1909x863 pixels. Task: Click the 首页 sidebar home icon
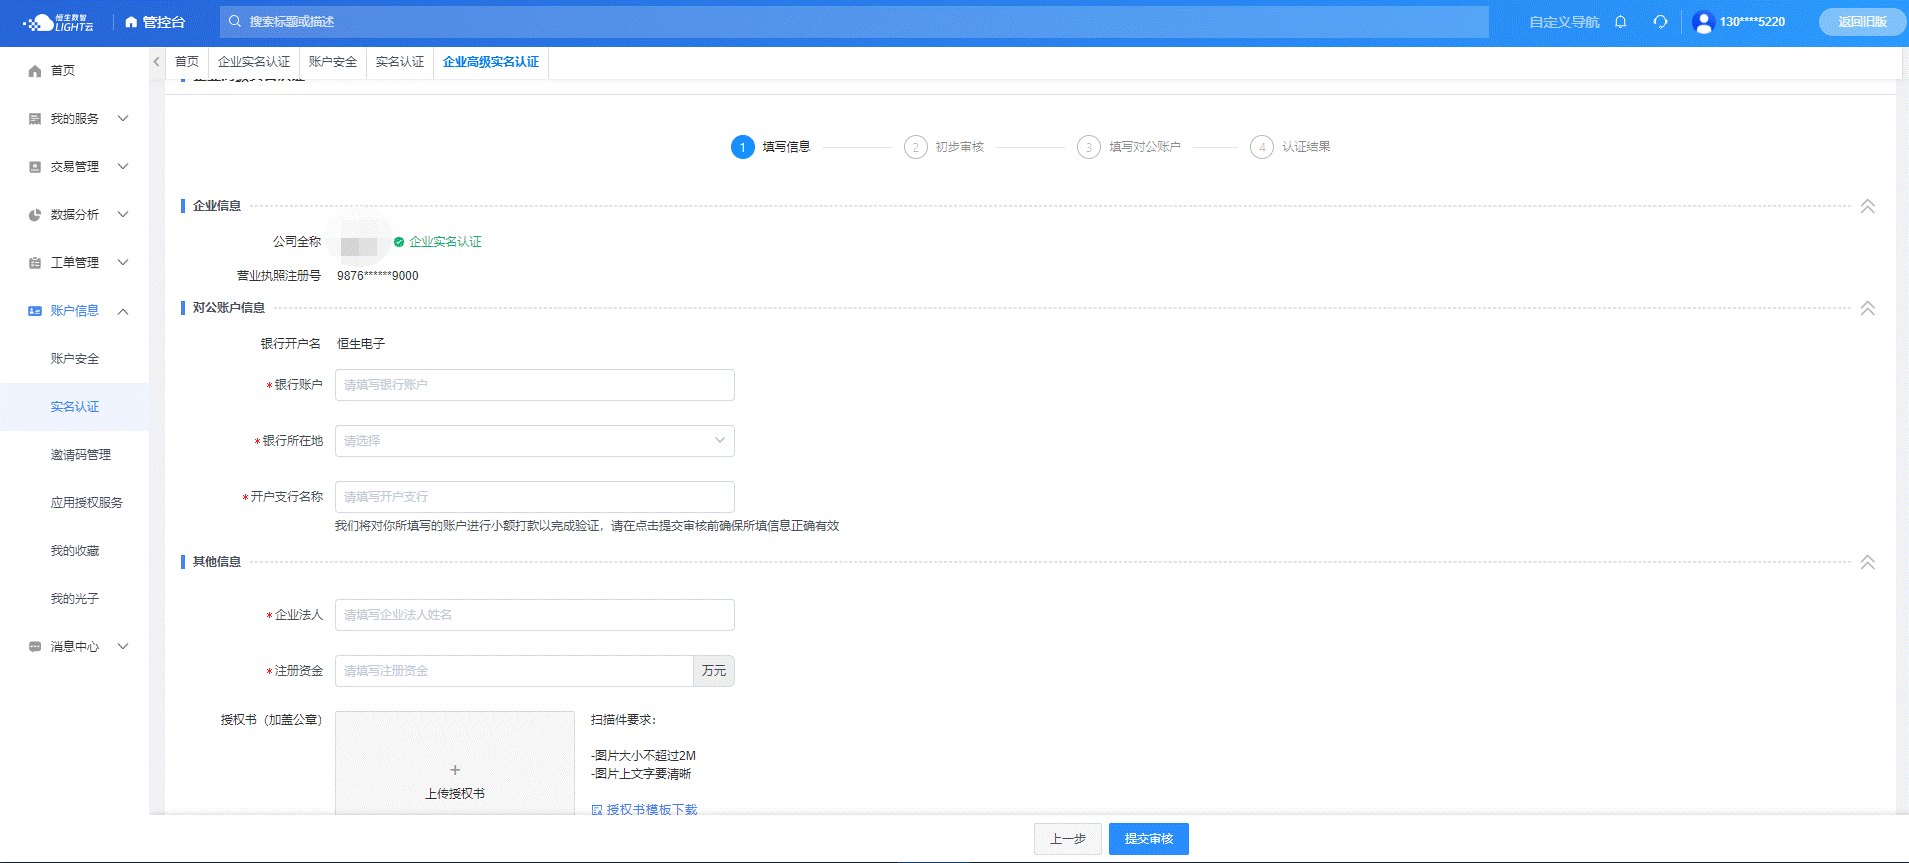pyautogui.click(x=35, y=71)
